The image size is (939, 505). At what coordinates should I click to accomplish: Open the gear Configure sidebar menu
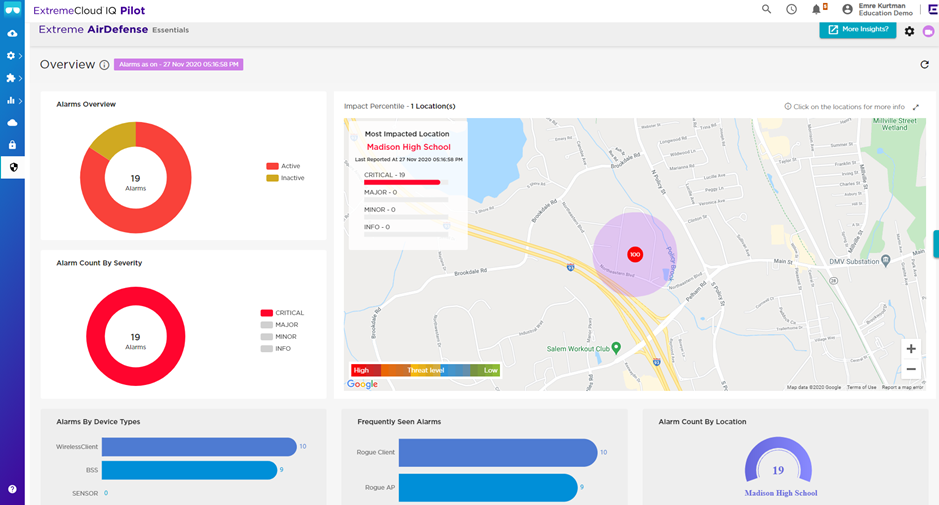coord(10,56)
